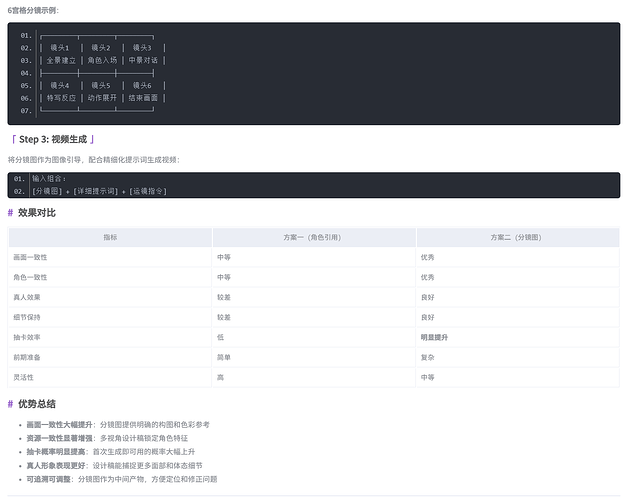Select the '动作展开' cell text
Image resolution: width=625 pixels, height=500 pixels.
point(102,98)
